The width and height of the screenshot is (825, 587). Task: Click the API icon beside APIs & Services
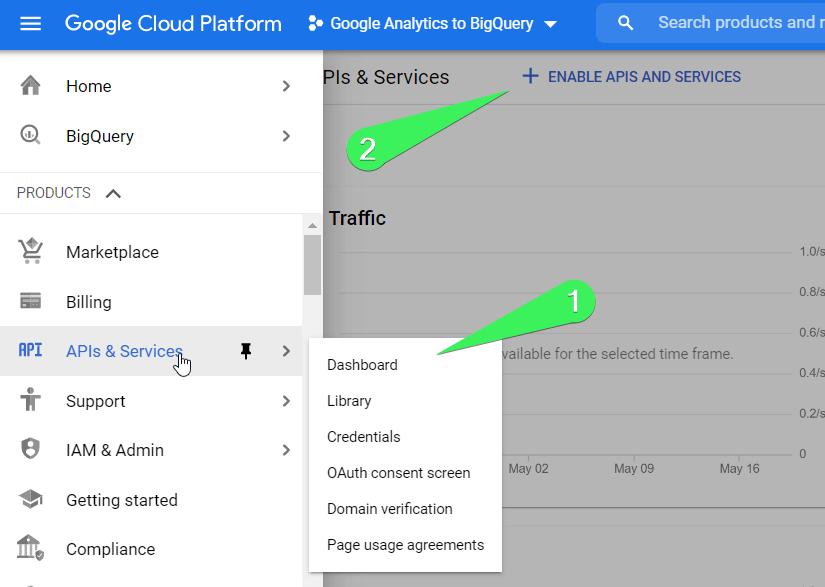click(31, 350)
